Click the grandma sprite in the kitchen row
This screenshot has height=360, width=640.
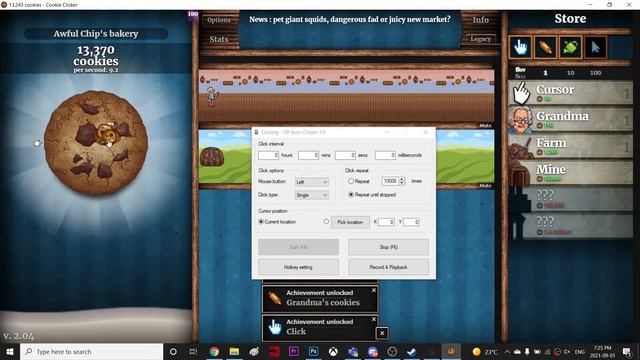tap(212, 97)
